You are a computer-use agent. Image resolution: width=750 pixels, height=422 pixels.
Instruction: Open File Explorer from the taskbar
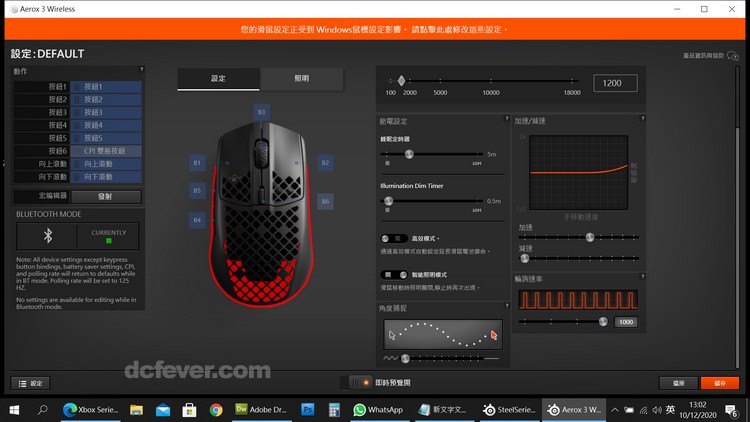[x=136, y=410]
